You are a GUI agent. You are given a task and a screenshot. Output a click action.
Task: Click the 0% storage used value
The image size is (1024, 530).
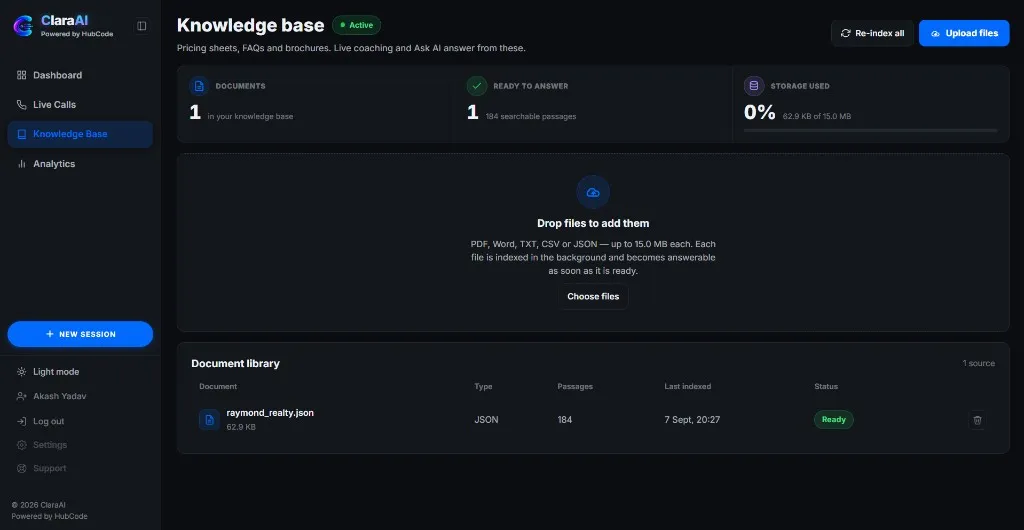click(x=760, y=112)
